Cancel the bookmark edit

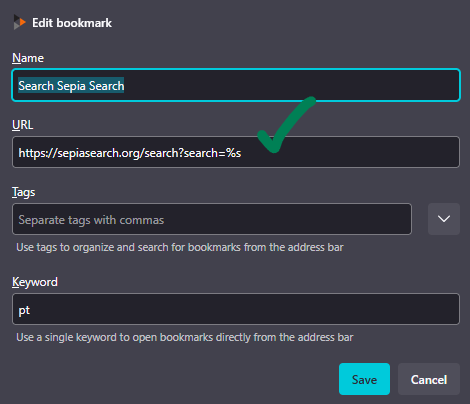[429, 379]
